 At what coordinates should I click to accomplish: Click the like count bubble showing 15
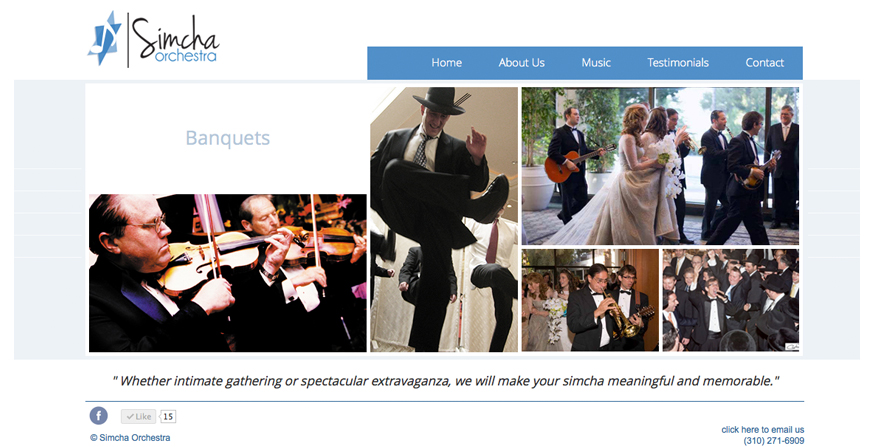click(x=168, y=416)
